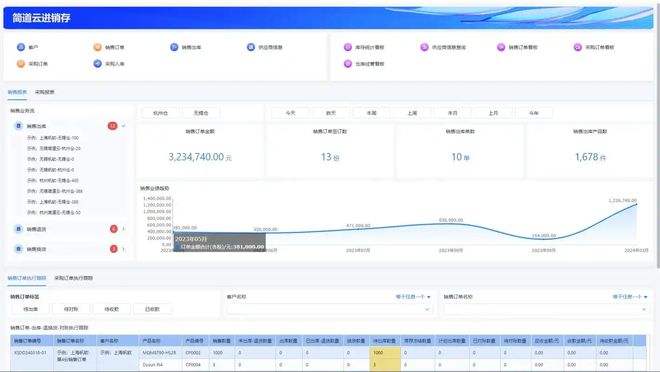Click the 销售订单编号 table column header
This screenshot has height=372, width=660.
pyautogui.click(x=32, y=340)
